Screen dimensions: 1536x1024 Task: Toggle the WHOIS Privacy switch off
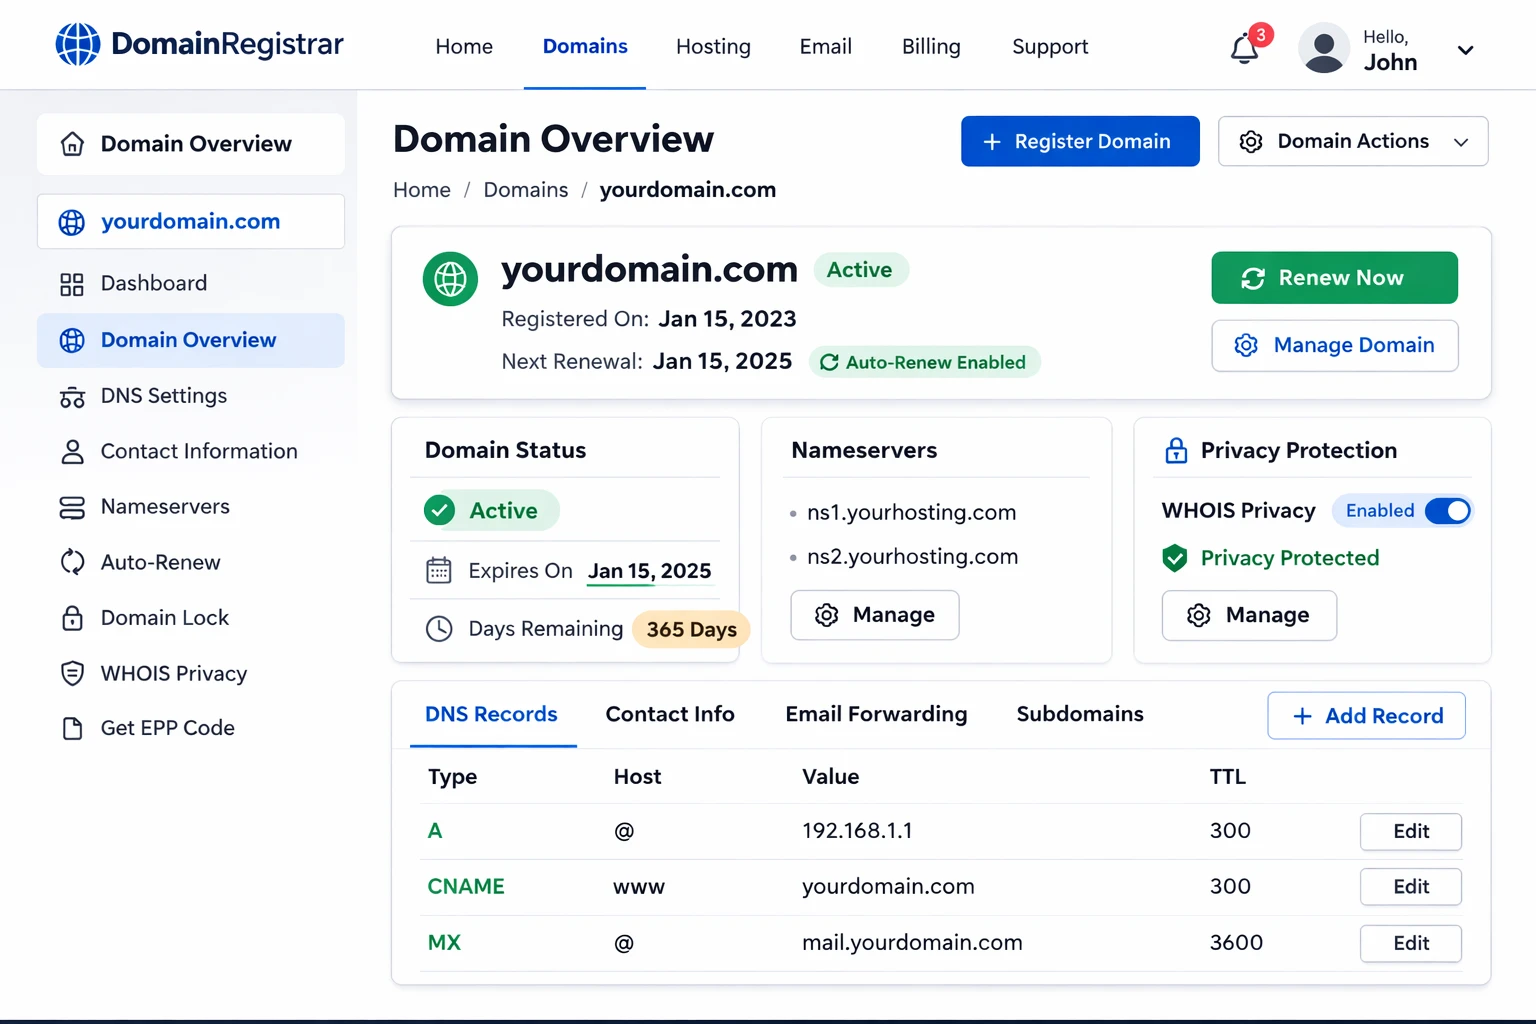point(1447,511)
